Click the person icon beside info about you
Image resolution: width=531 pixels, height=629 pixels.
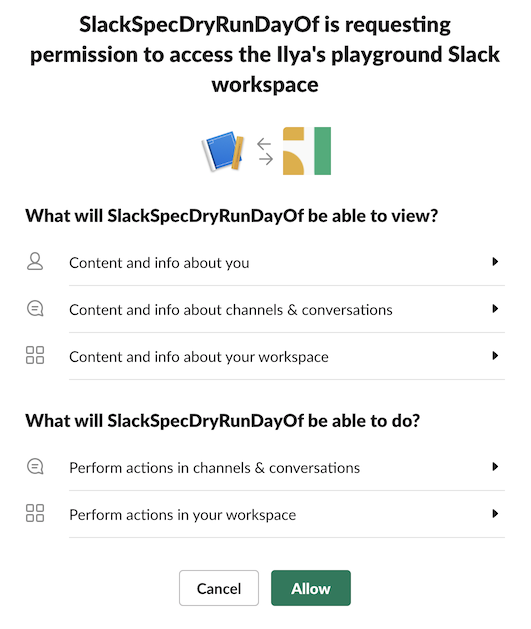(35, 262)
